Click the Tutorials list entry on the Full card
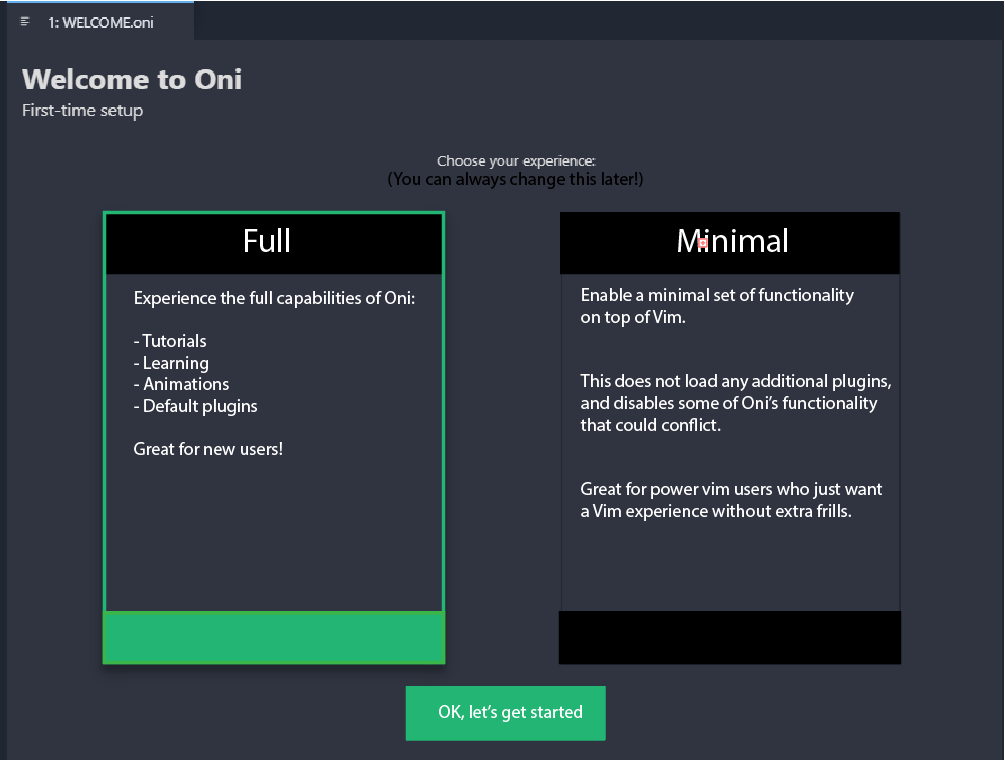 coord(170,341)
